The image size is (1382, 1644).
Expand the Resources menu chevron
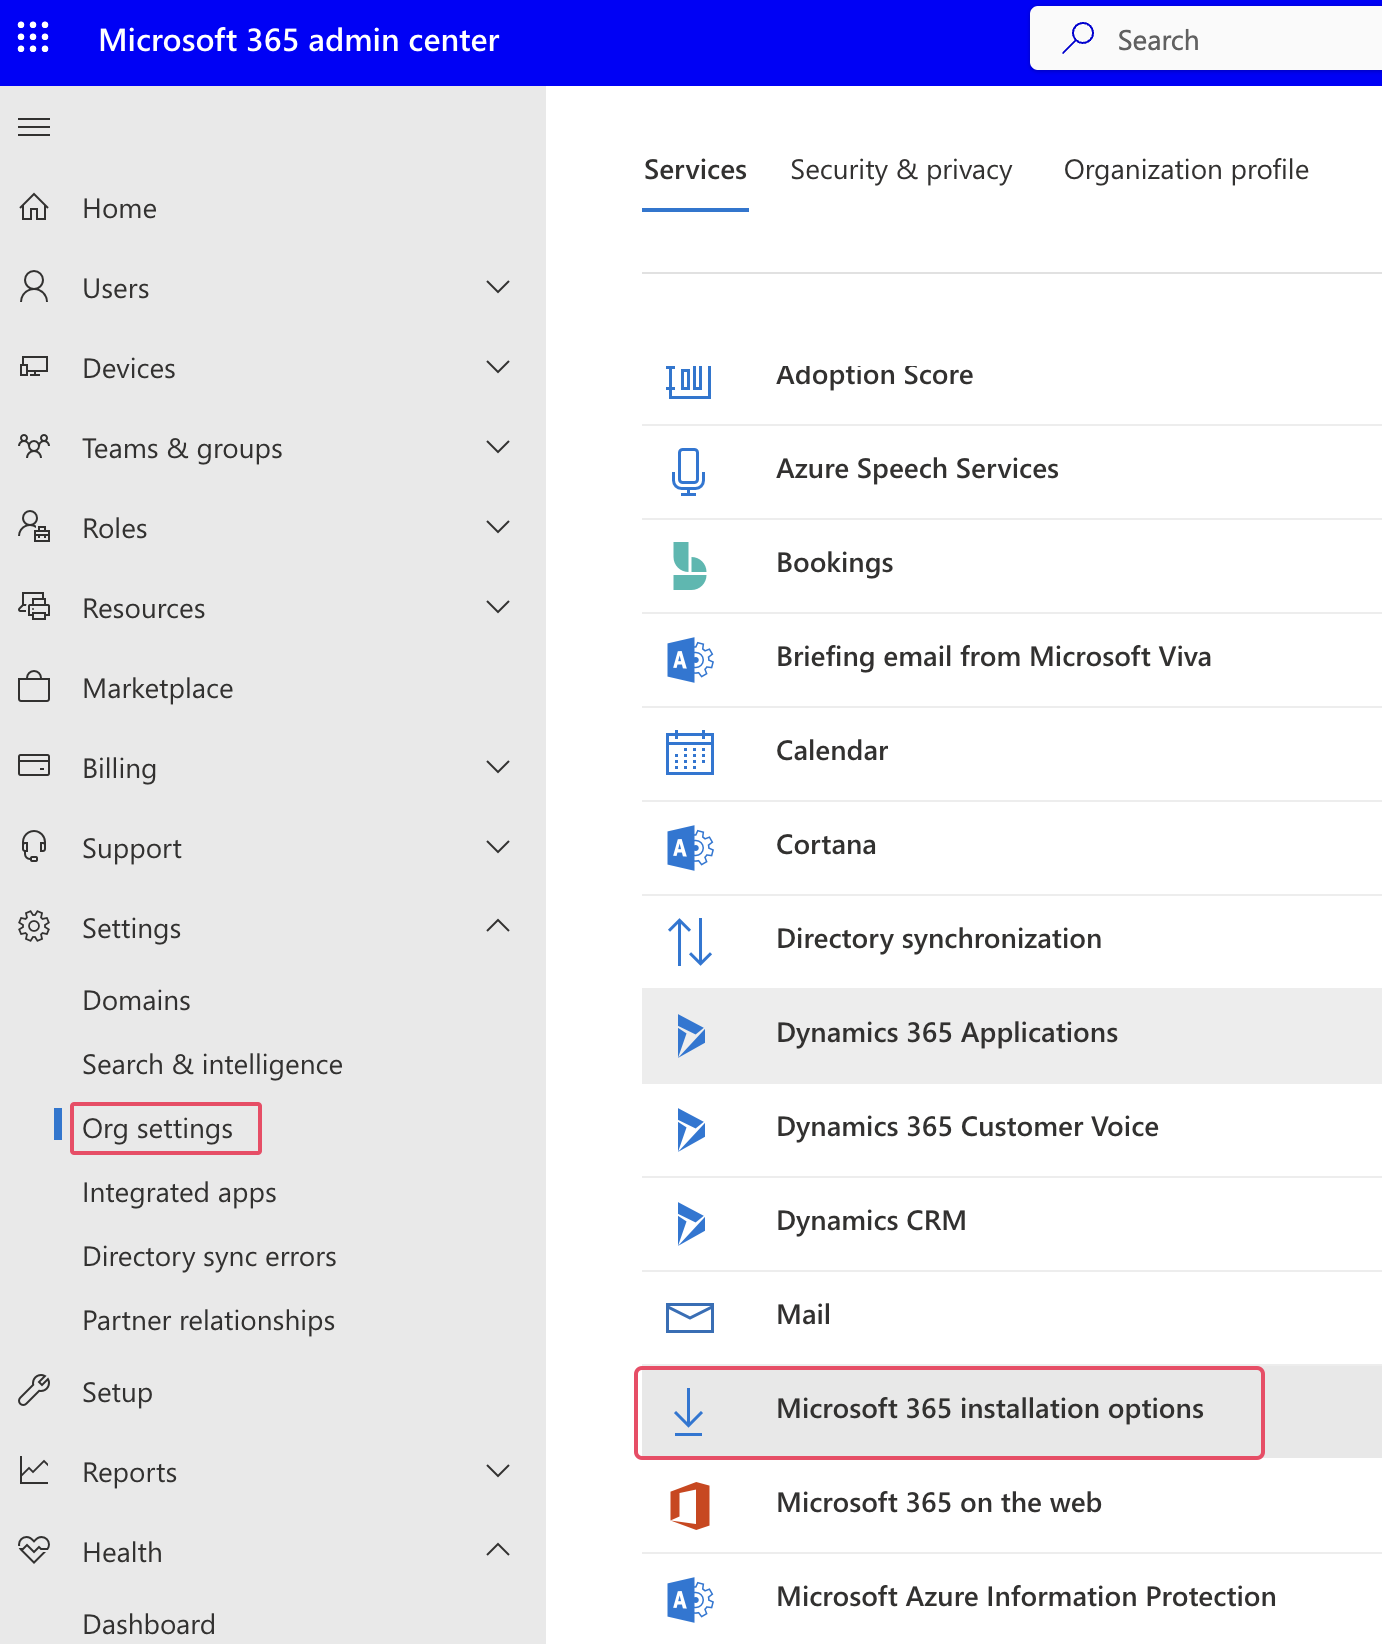click(498, 607)
